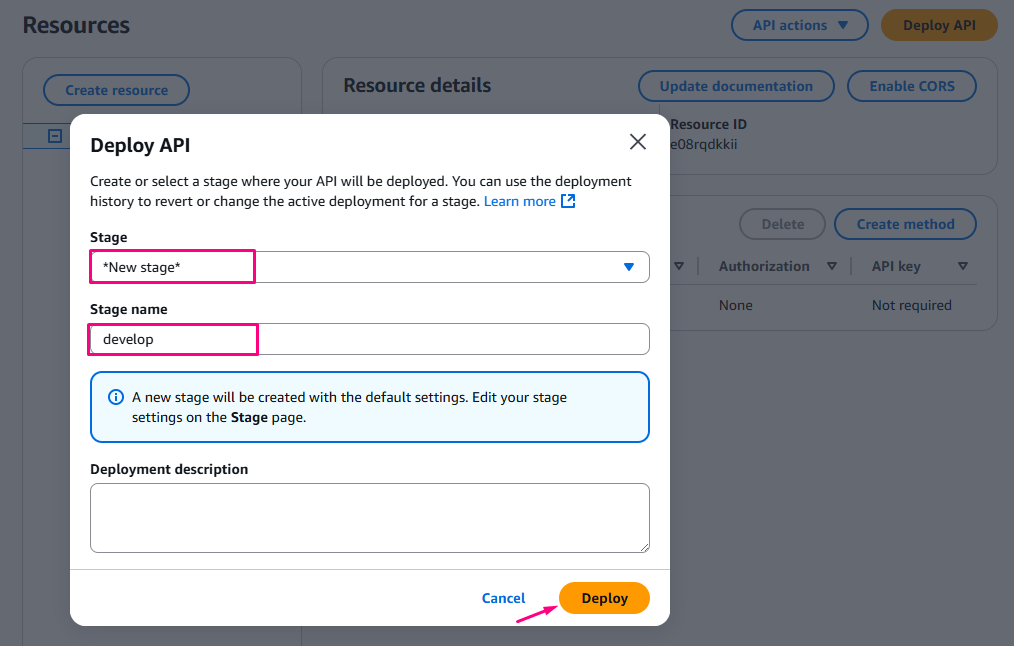Click the info icon in the notice box
This screenshot has width=1014, height=646.
[x=115, y=397]
